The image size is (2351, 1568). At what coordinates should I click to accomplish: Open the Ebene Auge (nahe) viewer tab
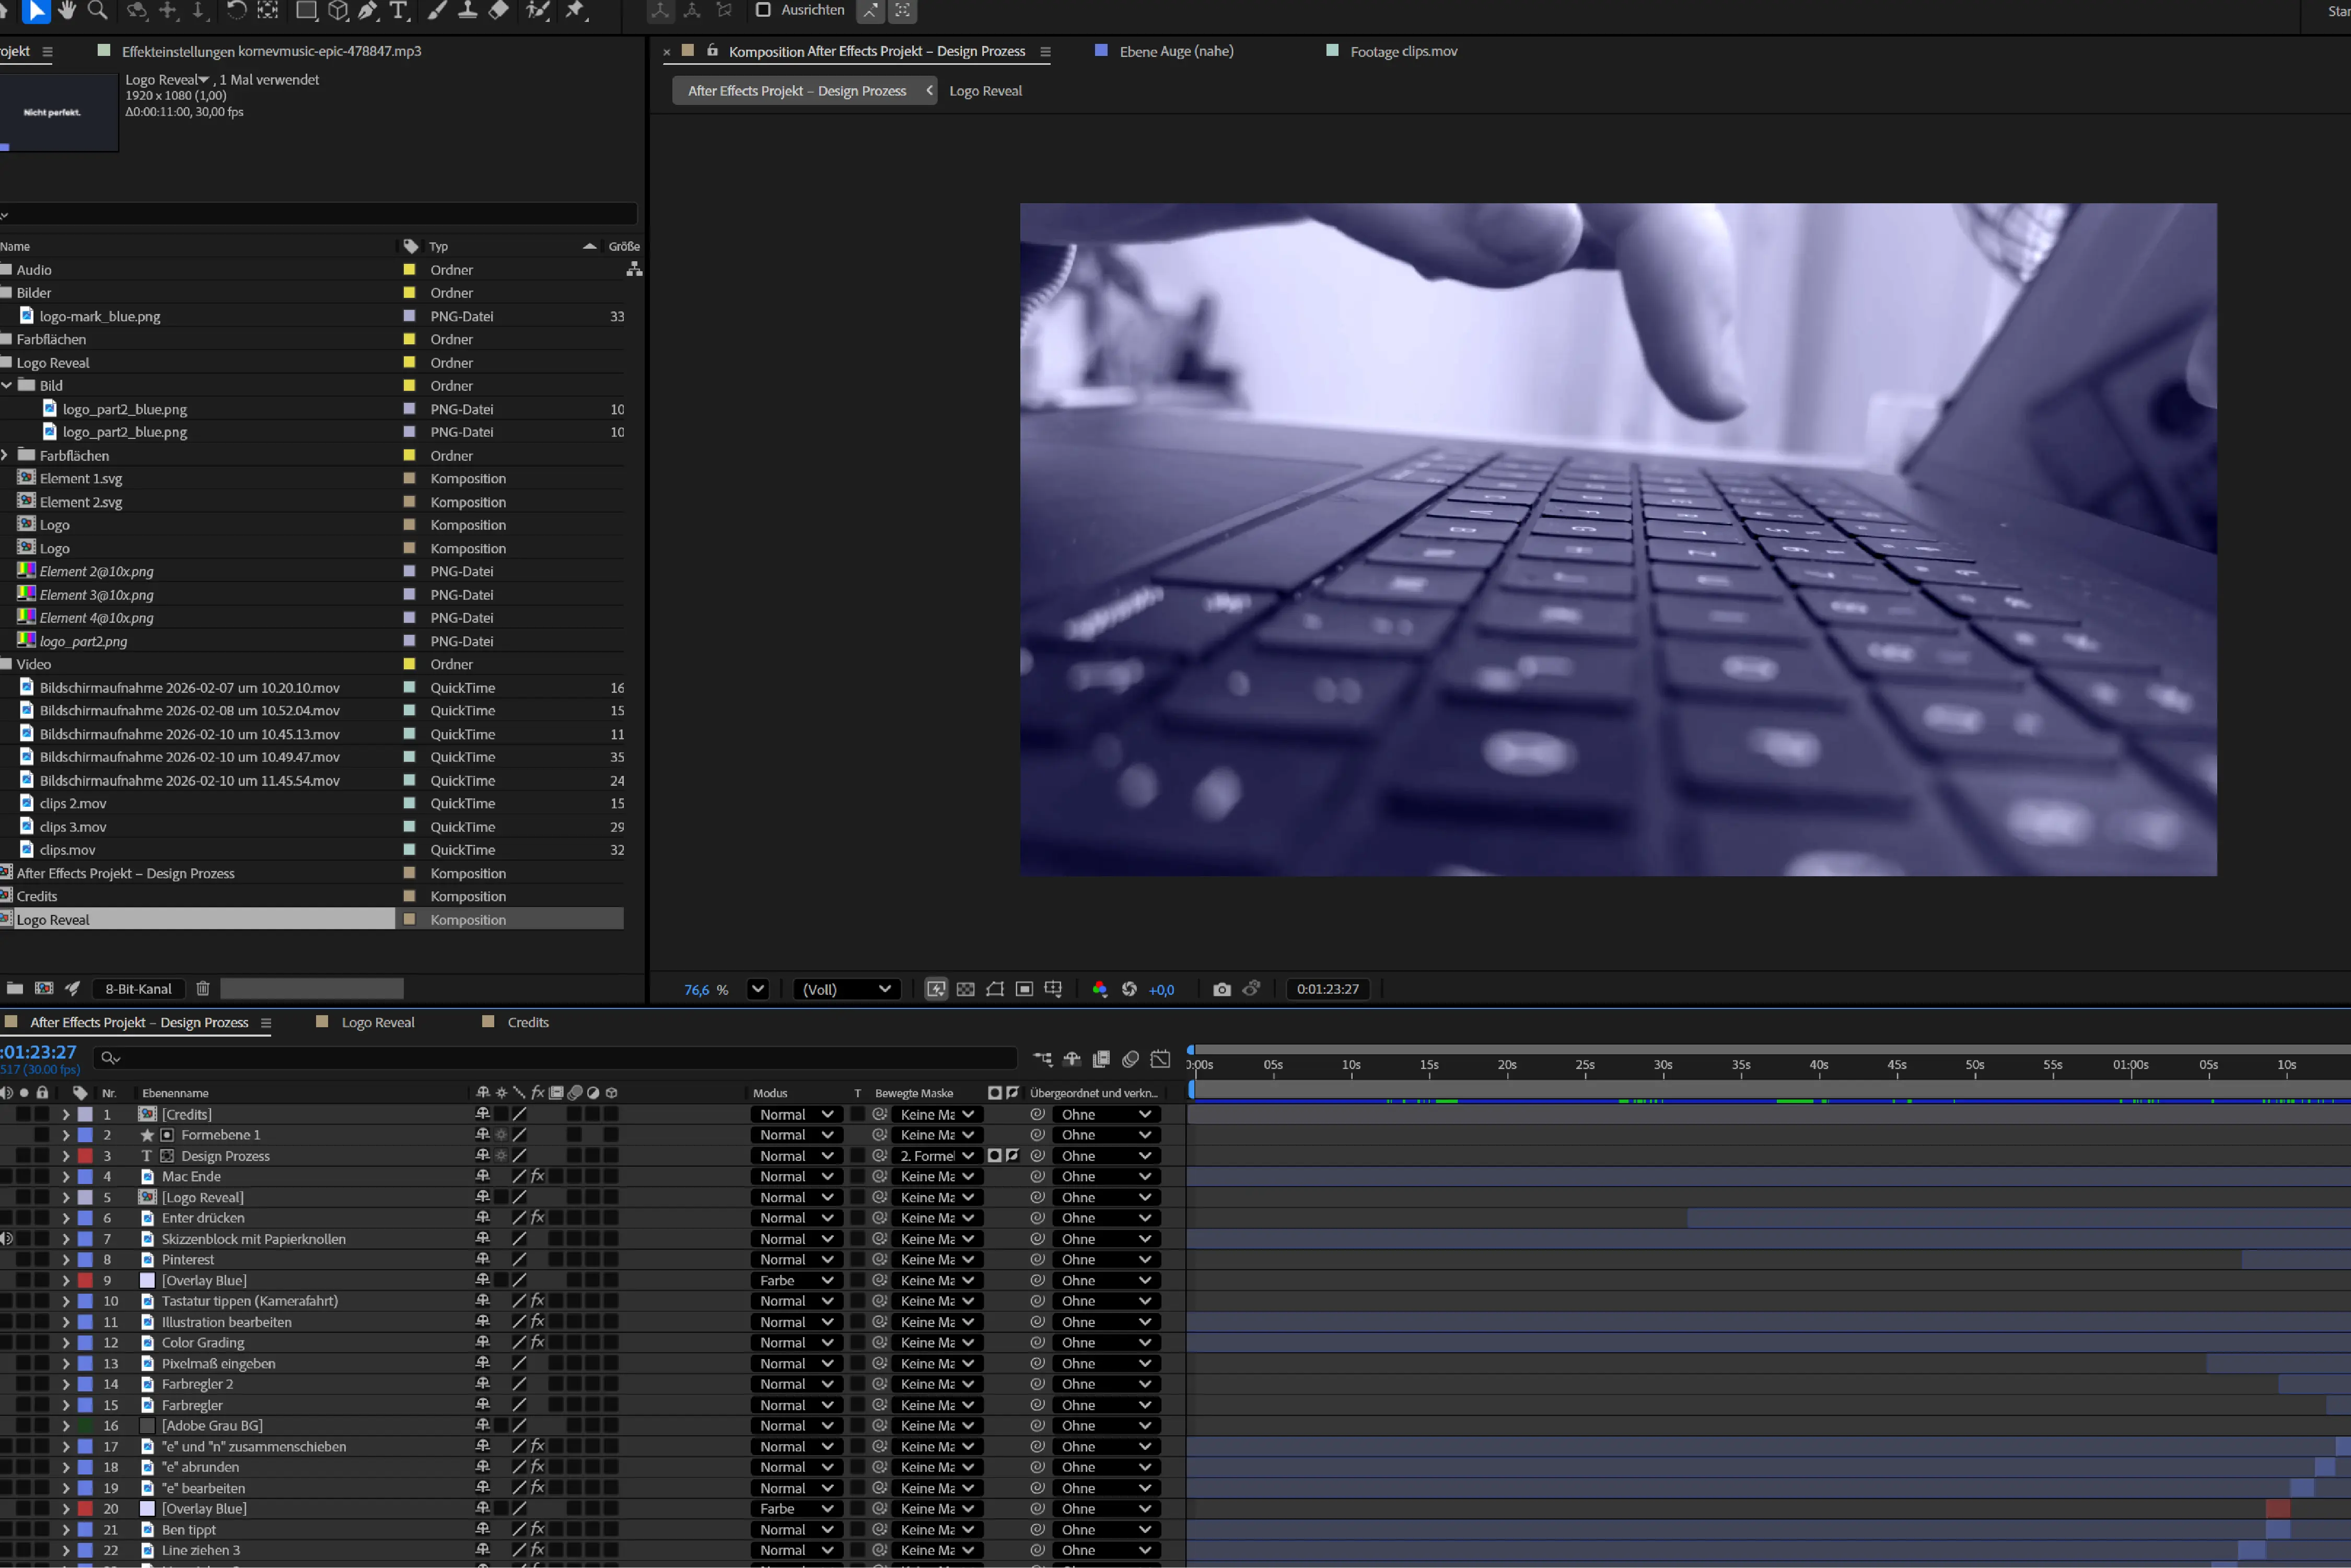click(x=1176, y=51)
